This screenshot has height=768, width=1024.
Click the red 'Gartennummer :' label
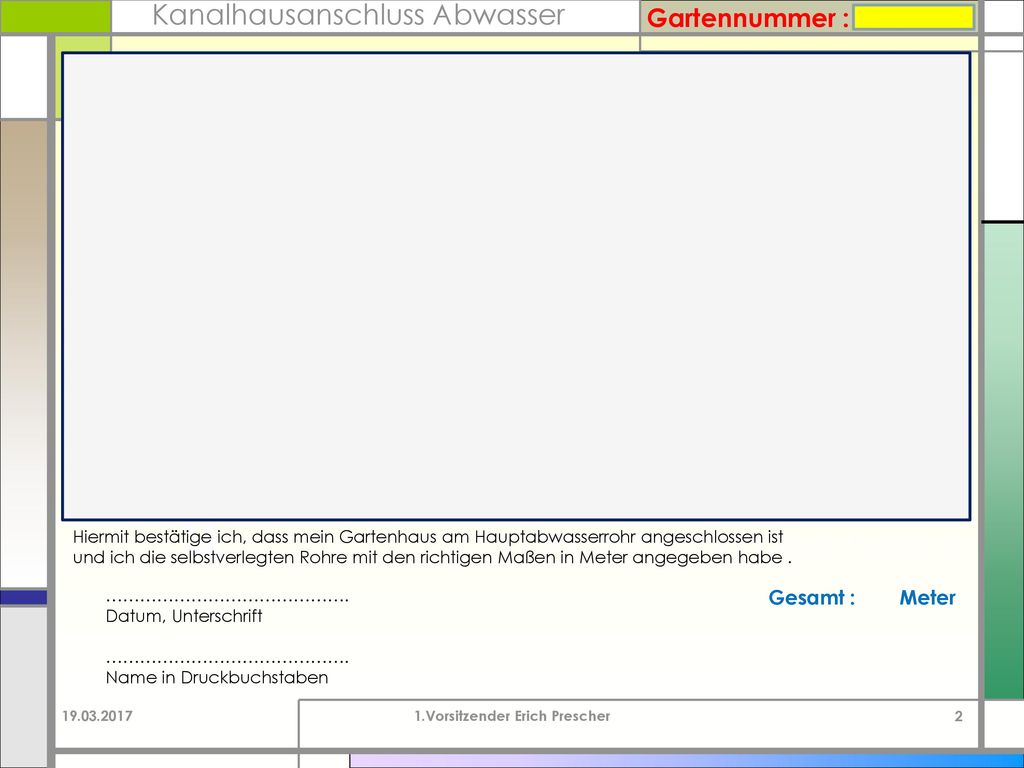[748, 18]
